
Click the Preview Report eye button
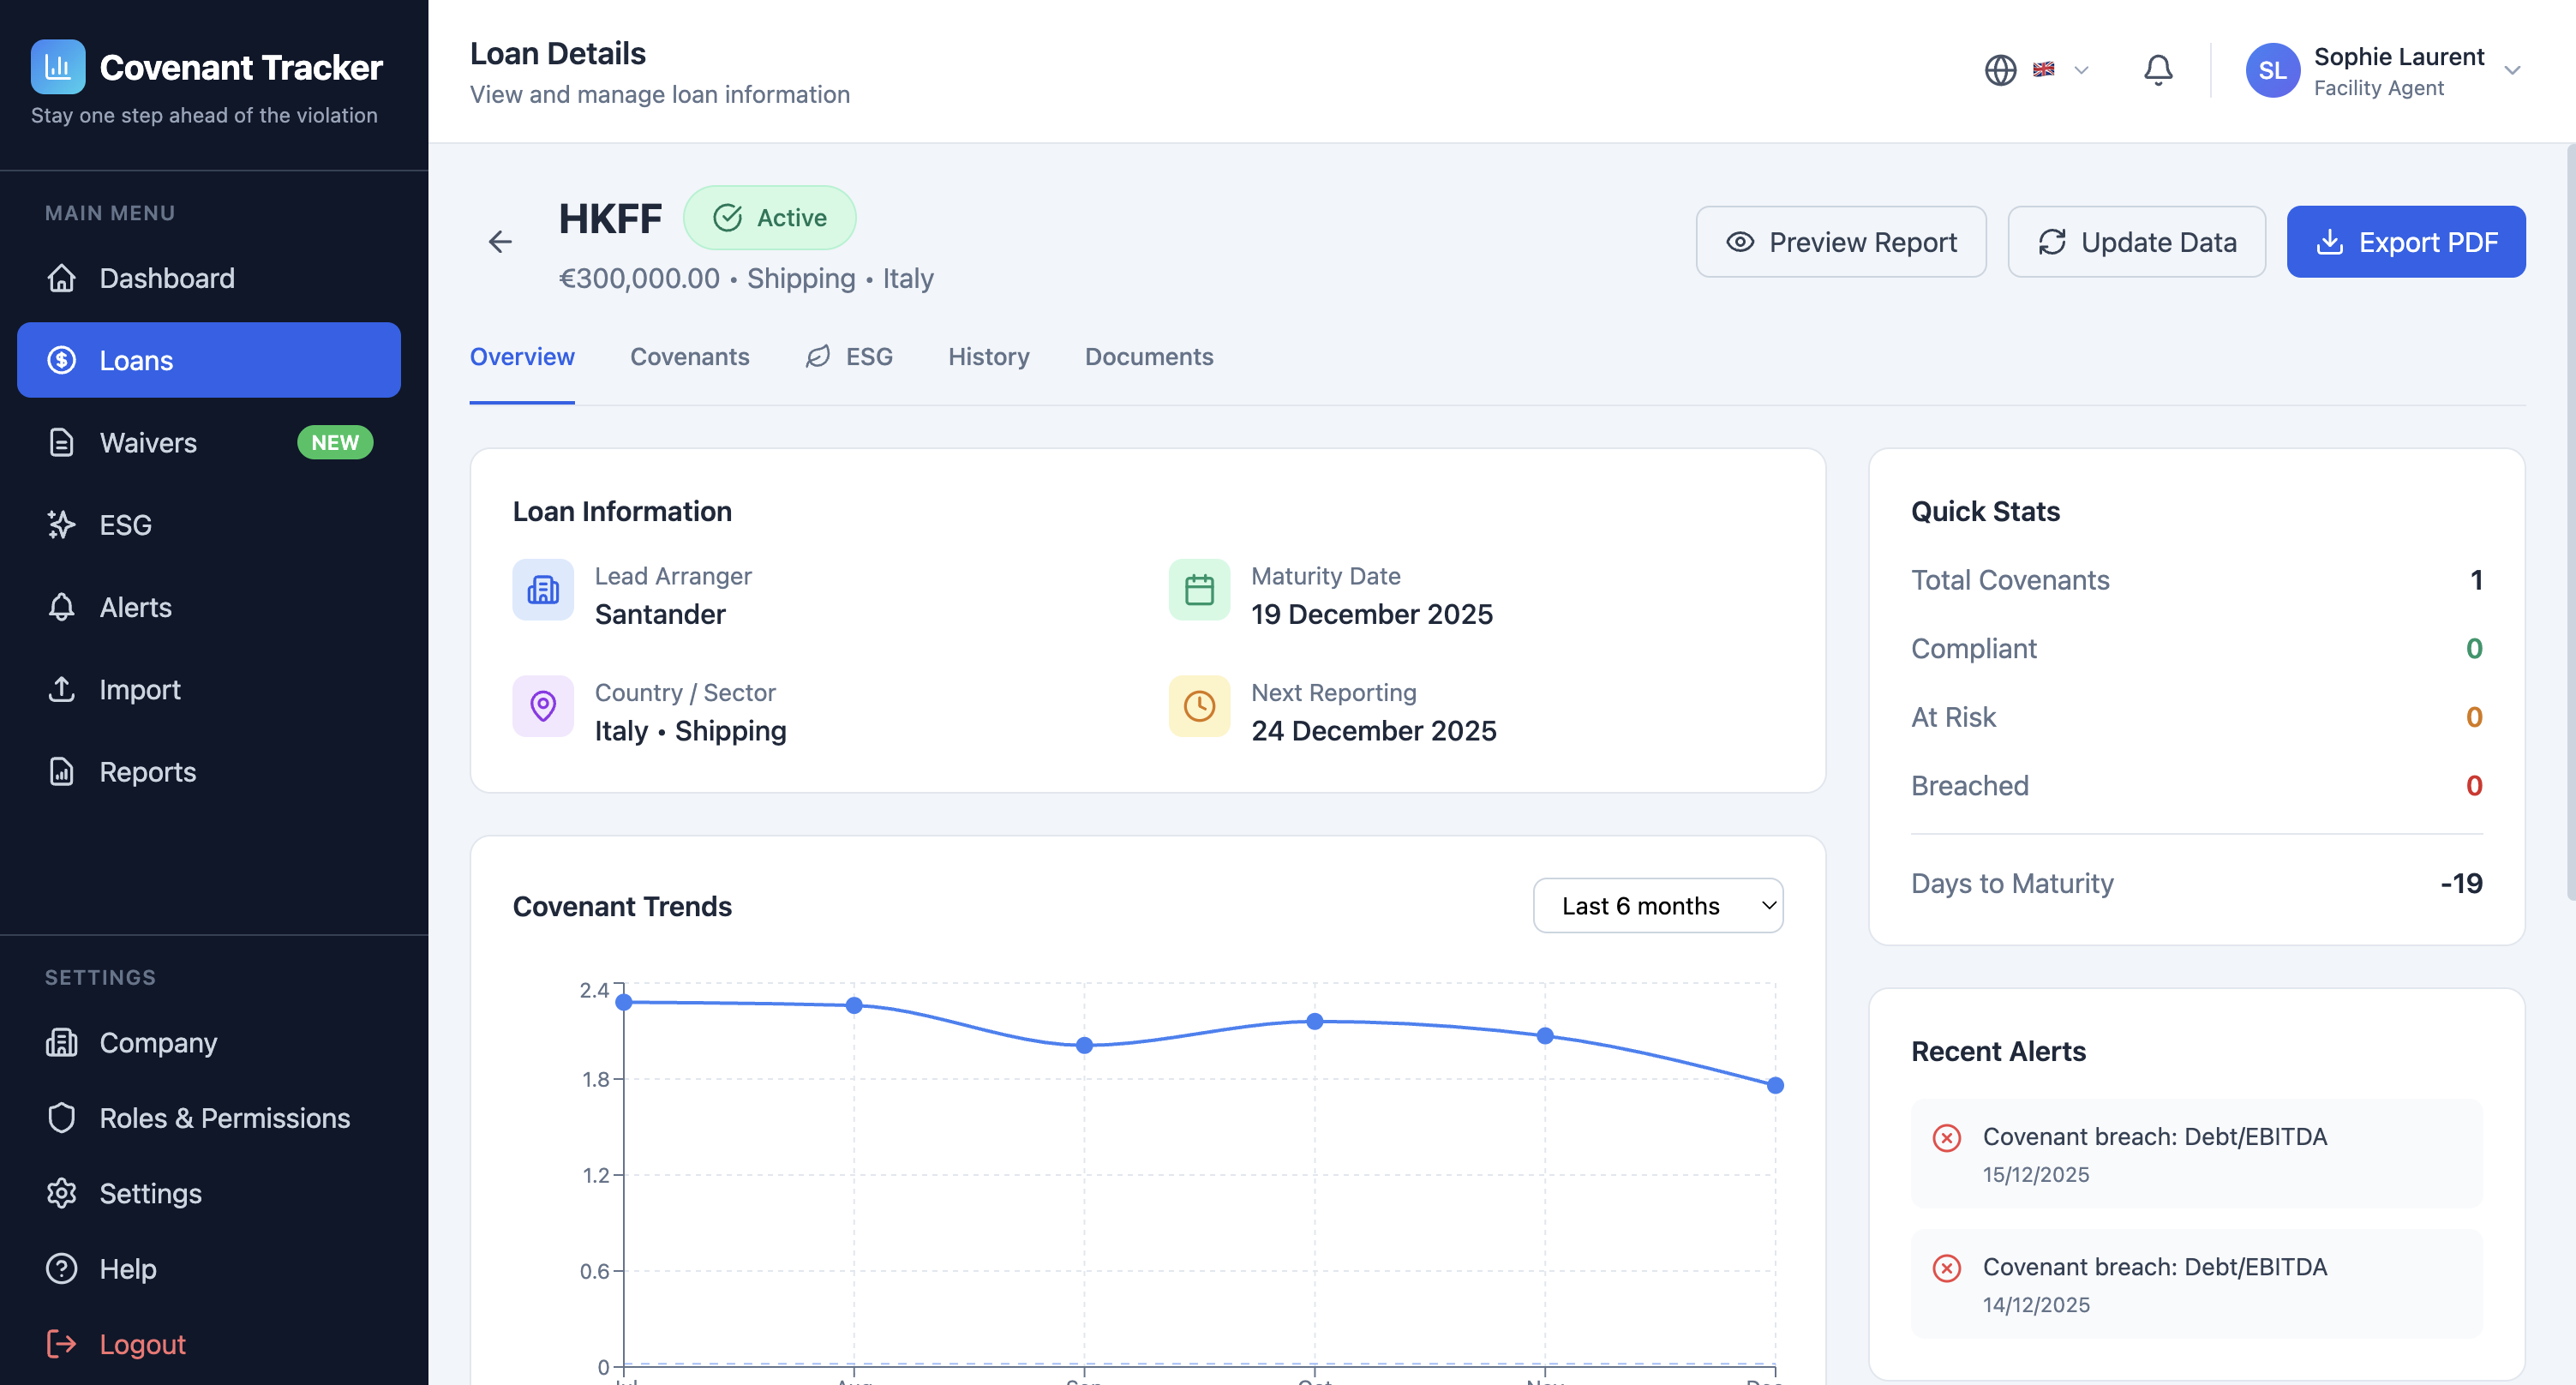click(x=1840, y=242)
